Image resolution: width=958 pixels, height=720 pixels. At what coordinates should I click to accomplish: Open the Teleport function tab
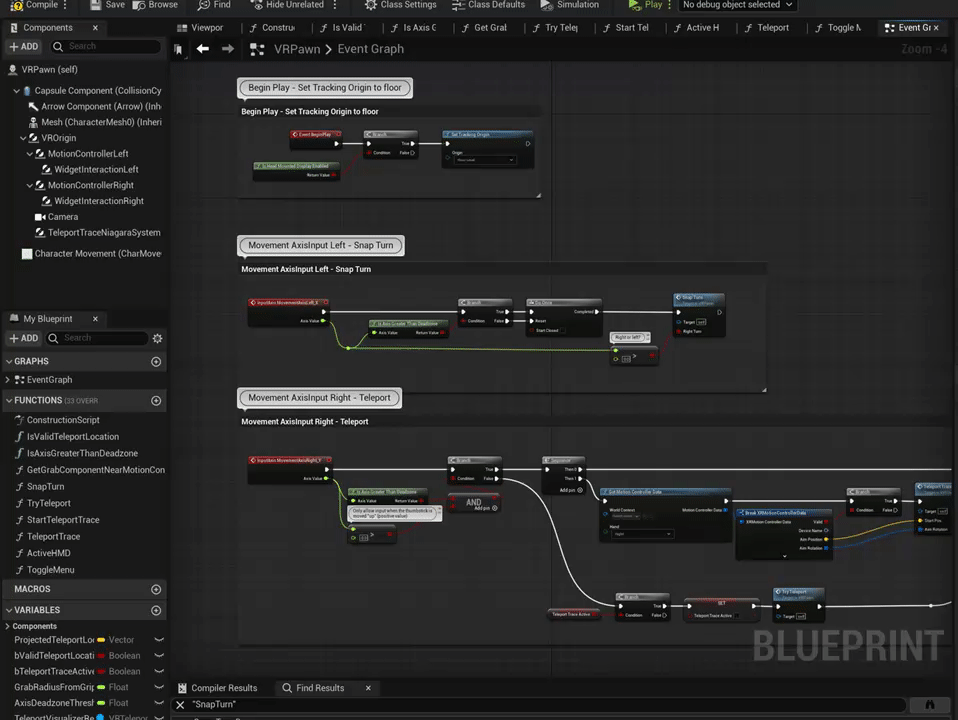coord(767,28)
